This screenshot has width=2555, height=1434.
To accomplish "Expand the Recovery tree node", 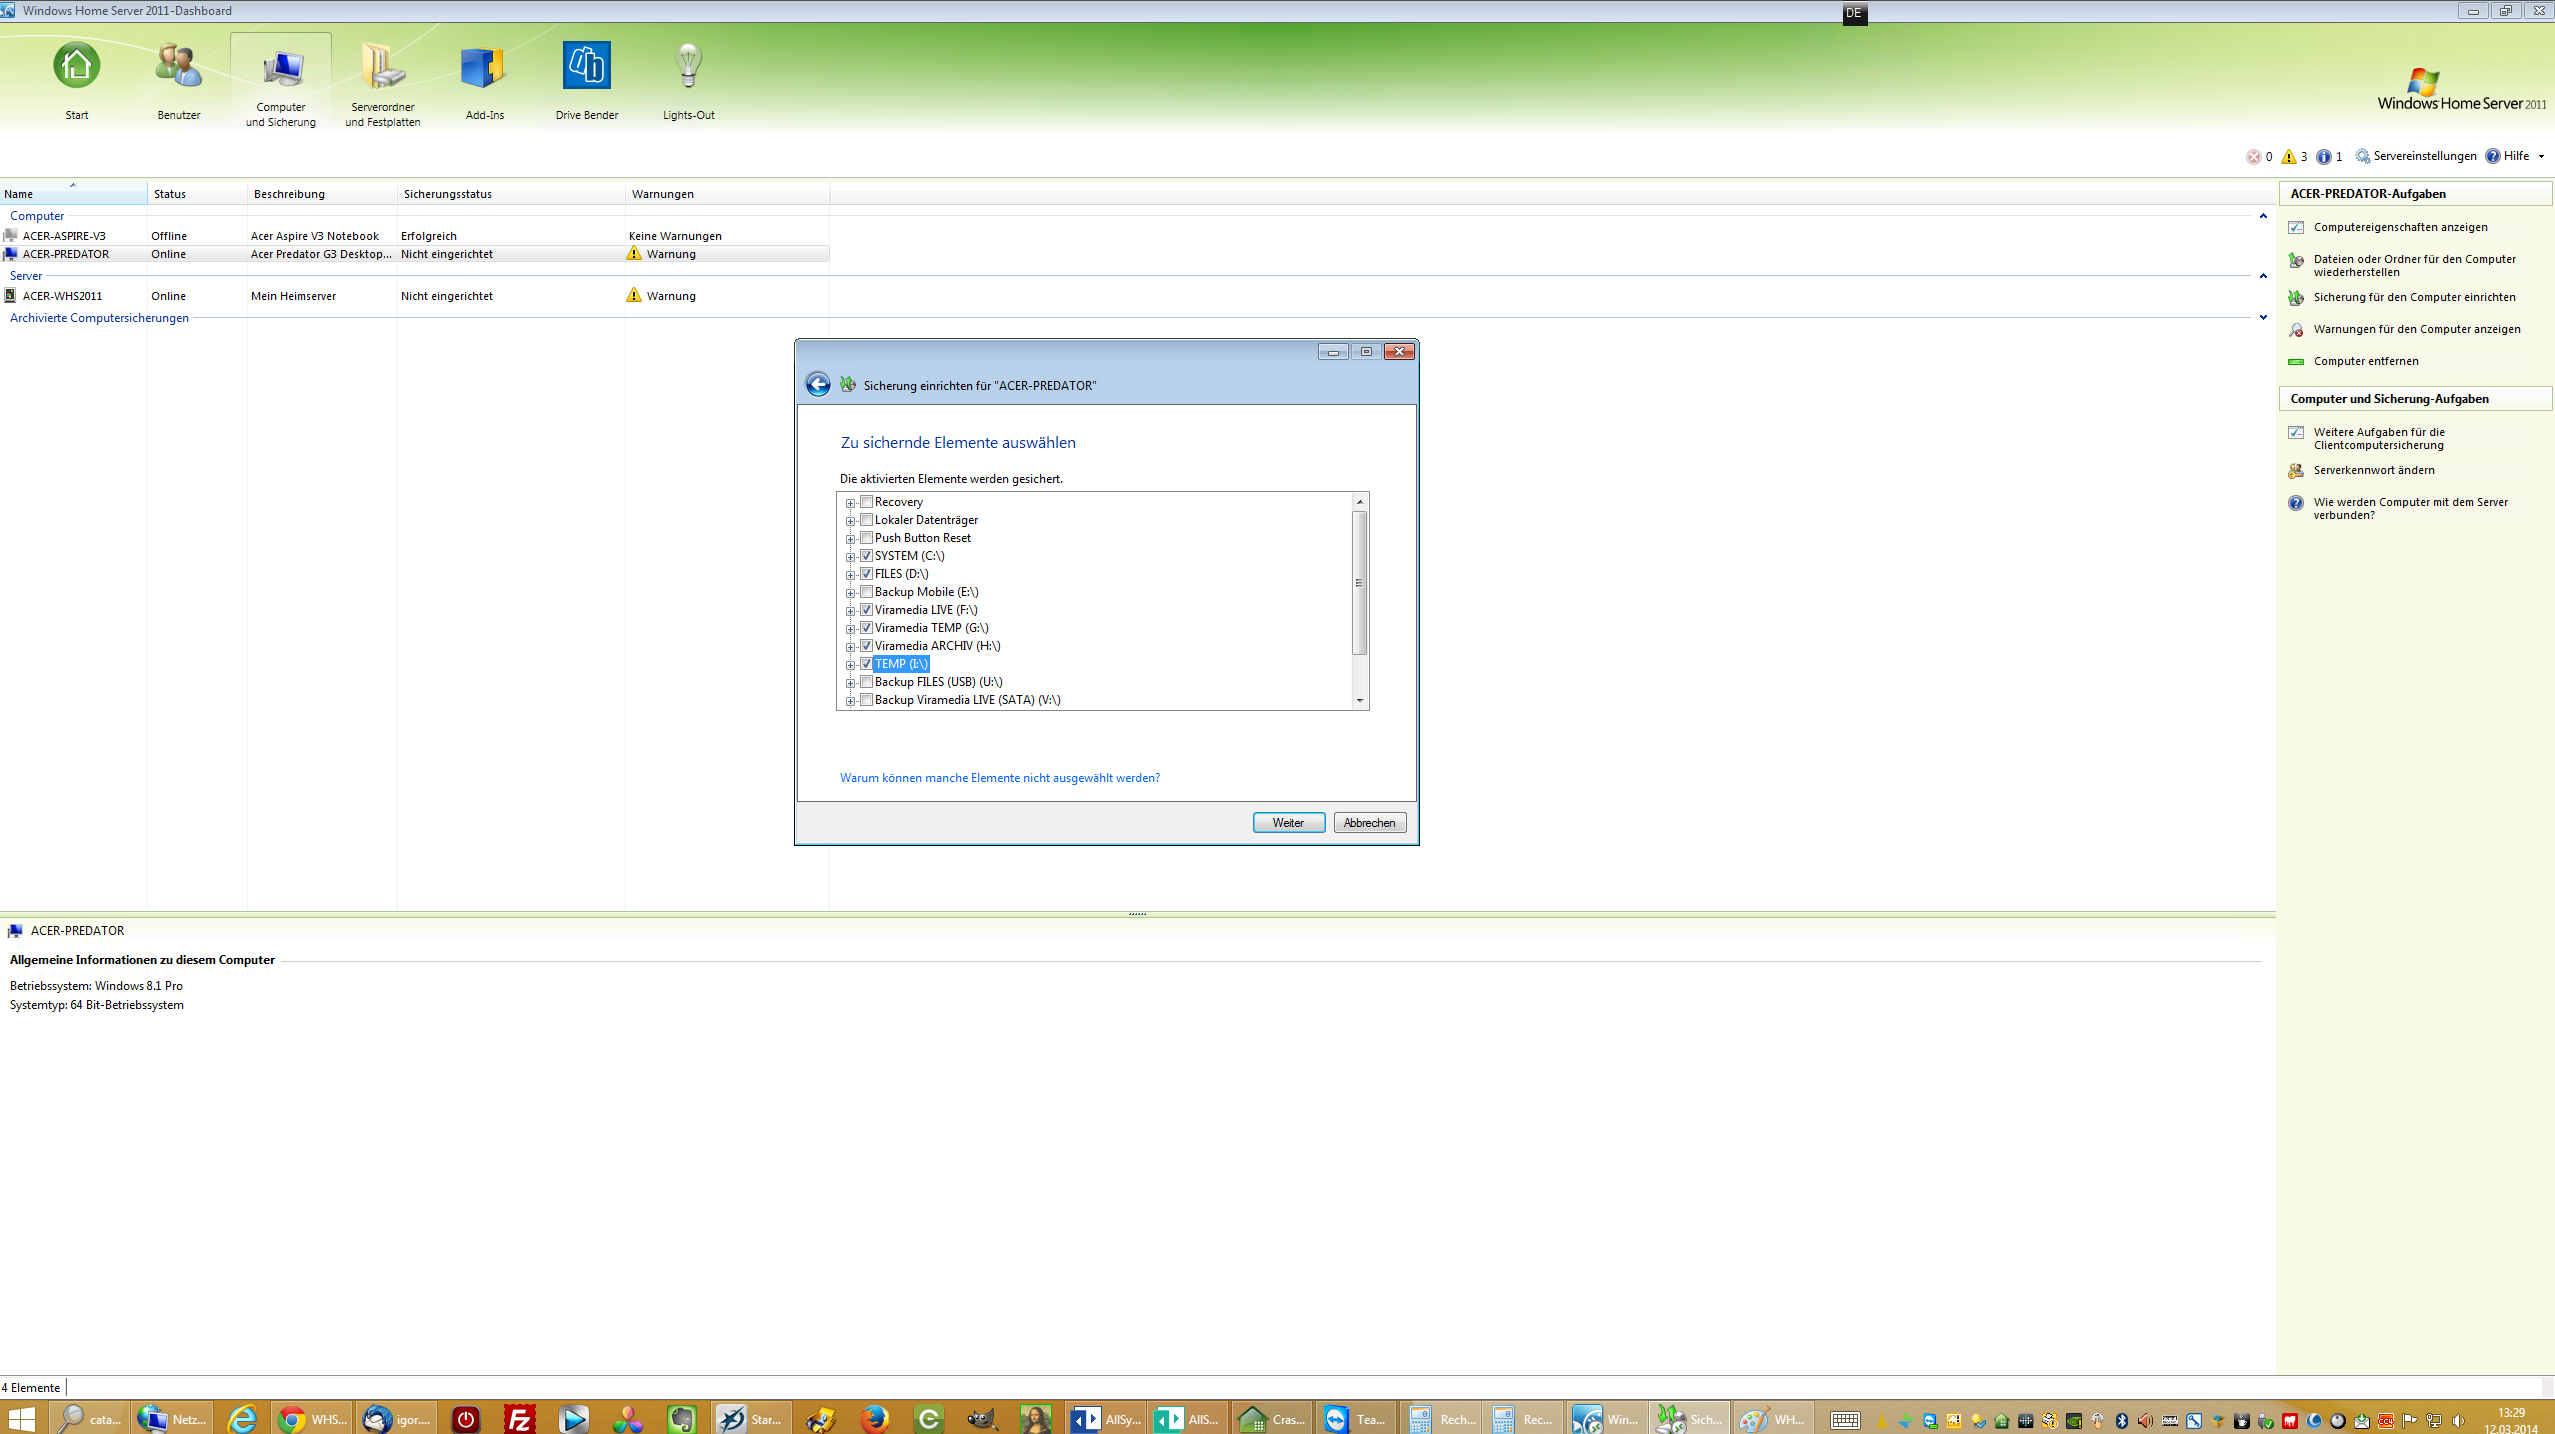I will click(x=851, y=501).
